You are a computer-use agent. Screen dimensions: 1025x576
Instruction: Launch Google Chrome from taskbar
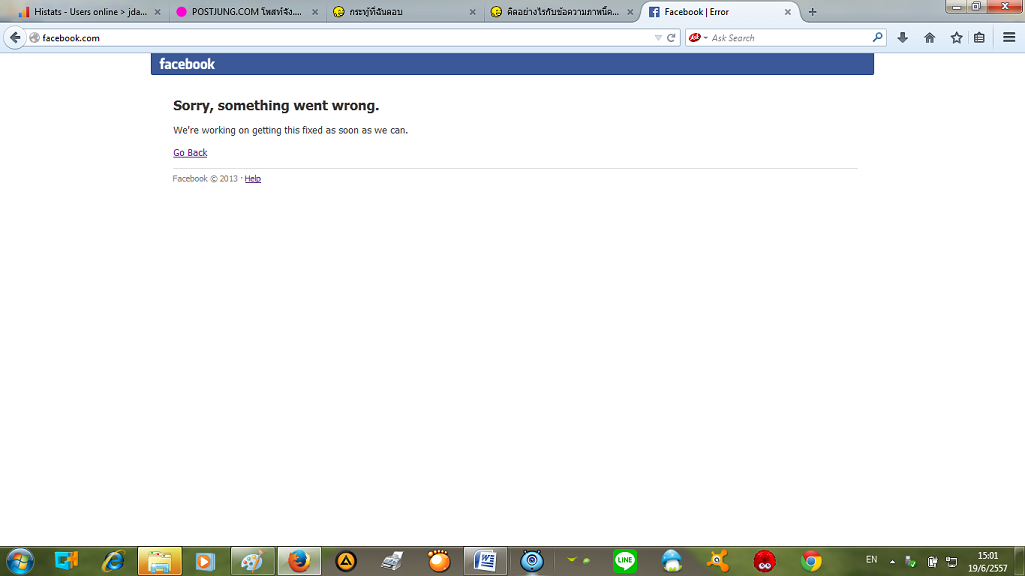tap(811, 561)
